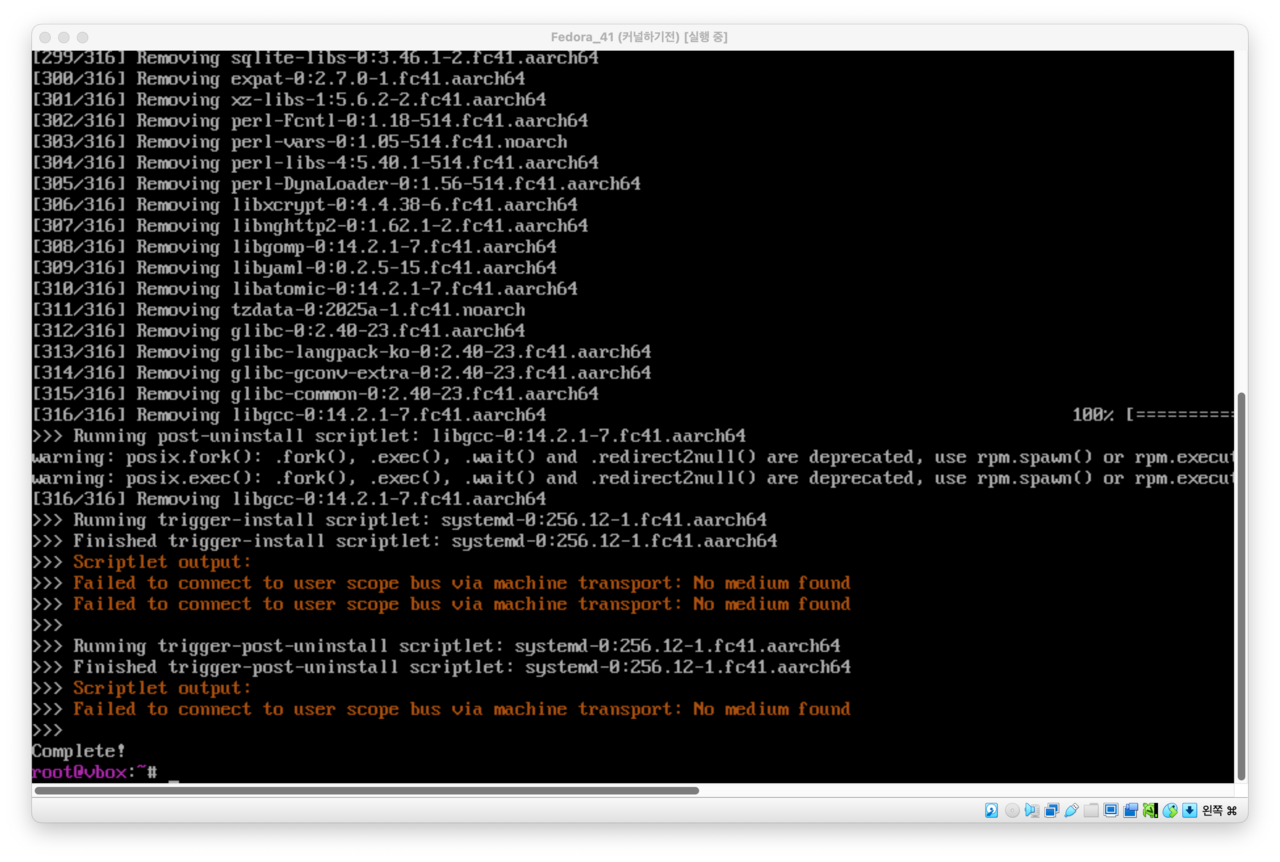Close the Fedora_41 VM window
The width and height of the screenshot is (1280, 862).
46,37
